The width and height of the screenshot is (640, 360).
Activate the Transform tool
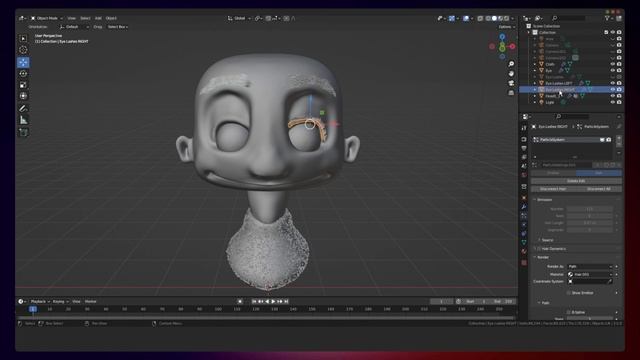[x=23, y=96]
